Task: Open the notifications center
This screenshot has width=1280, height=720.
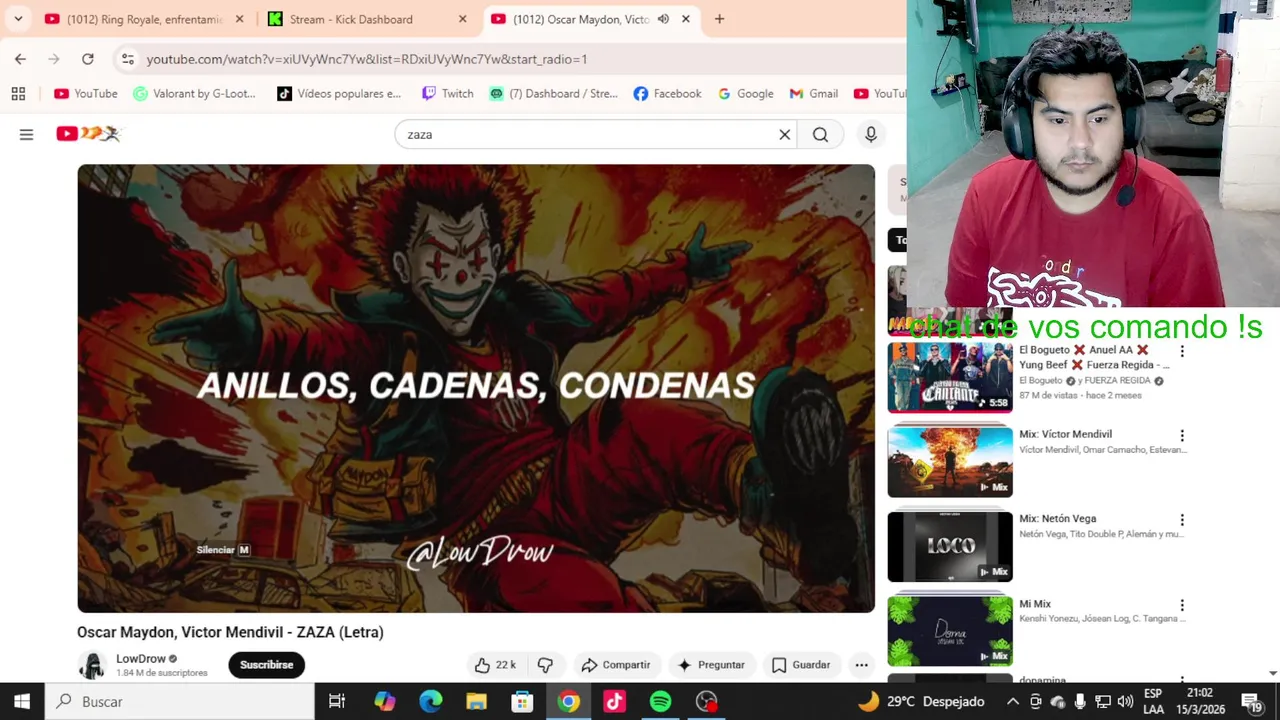Action: pos(1252,701)
